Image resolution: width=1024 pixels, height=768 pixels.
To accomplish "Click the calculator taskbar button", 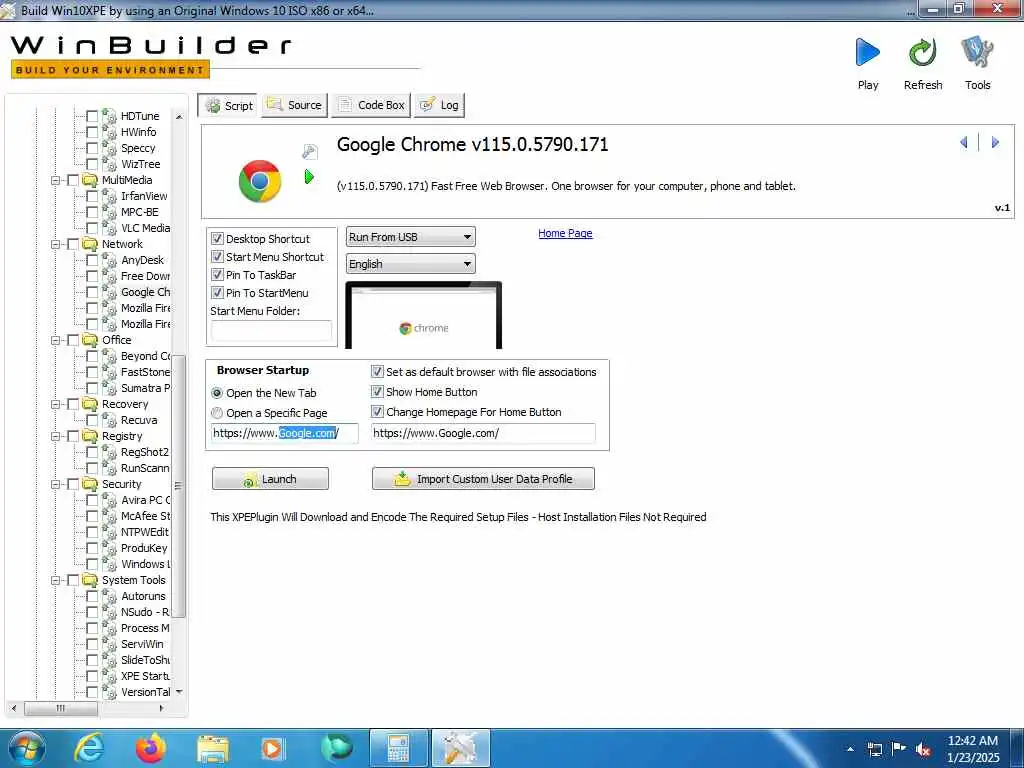I will tap(398, 748).
